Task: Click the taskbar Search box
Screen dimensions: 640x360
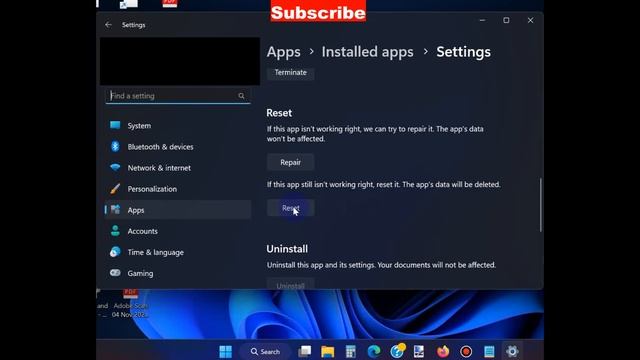Action: [265, 351]
